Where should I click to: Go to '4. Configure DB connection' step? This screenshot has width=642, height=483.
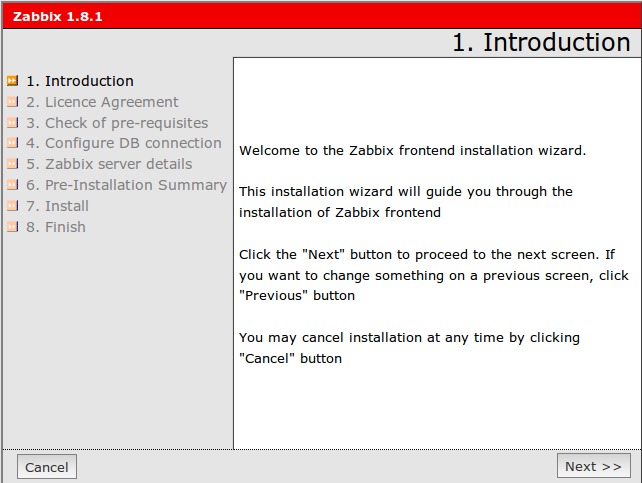124,143
